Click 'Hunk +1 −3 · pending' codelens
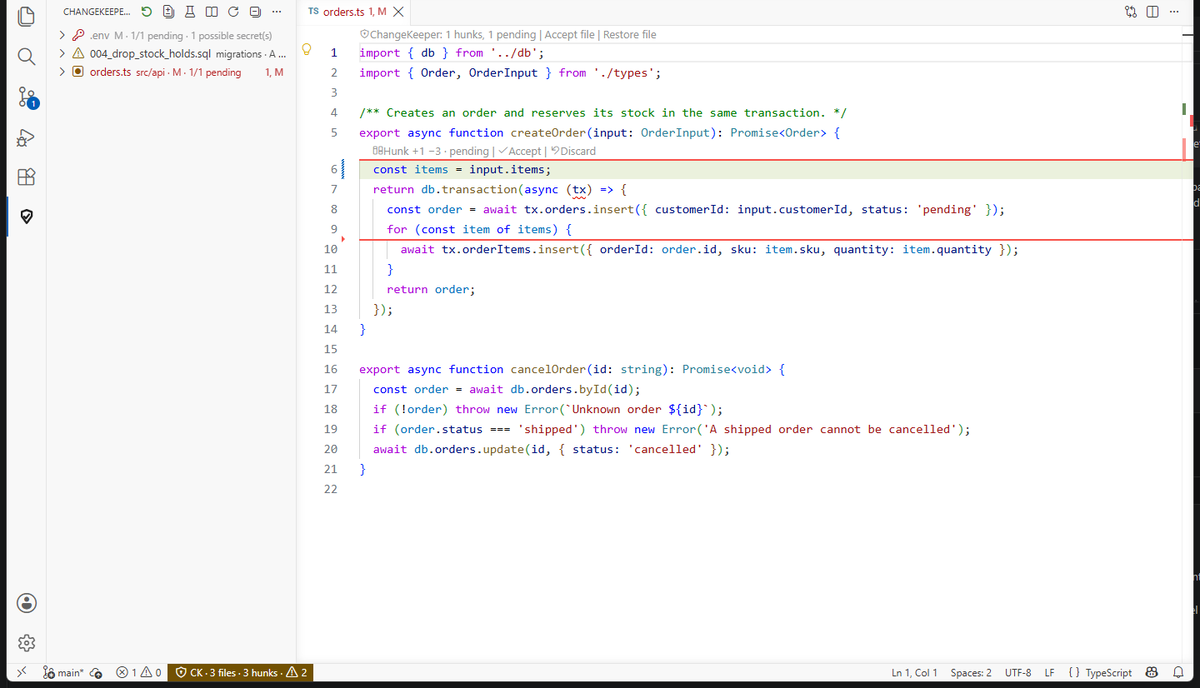This screenshot has width=1200, height=688. pyautogui.click(x=430, y=151)
